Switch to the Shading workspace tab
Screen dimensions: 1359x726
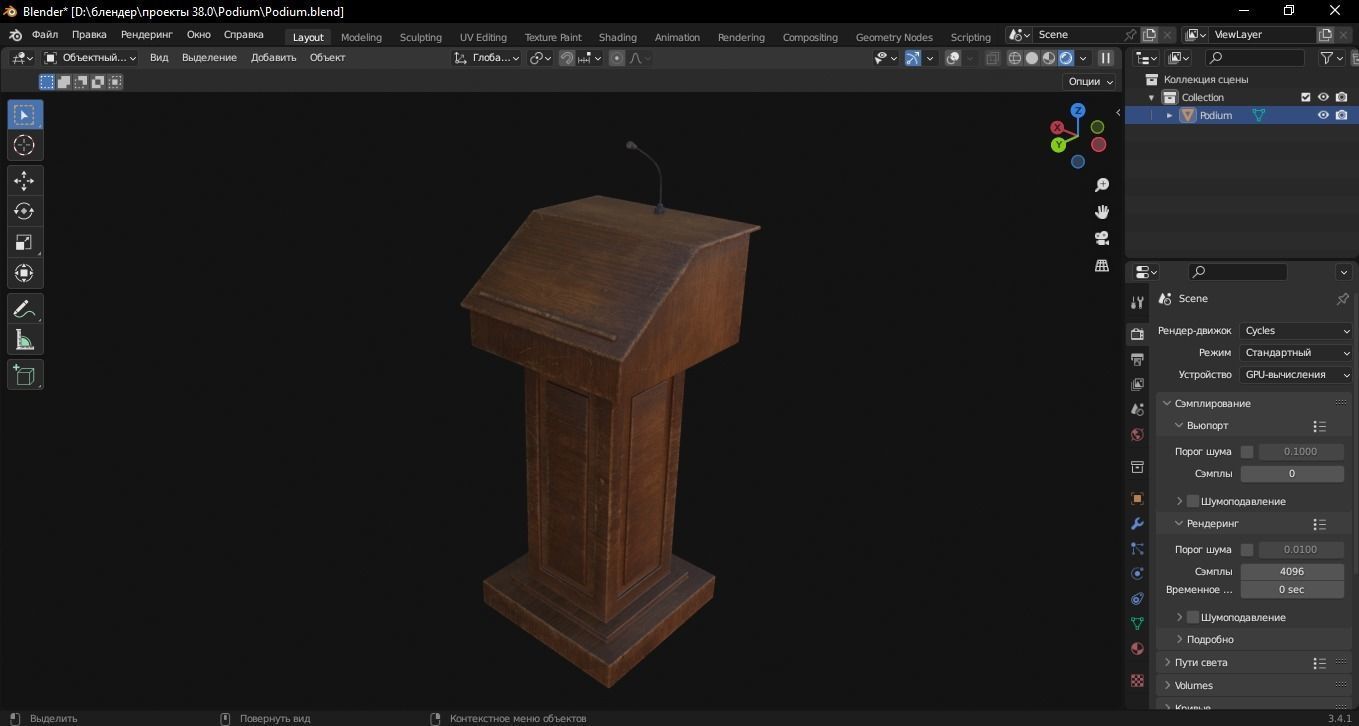pyautogui.click(x=617, y=37)
